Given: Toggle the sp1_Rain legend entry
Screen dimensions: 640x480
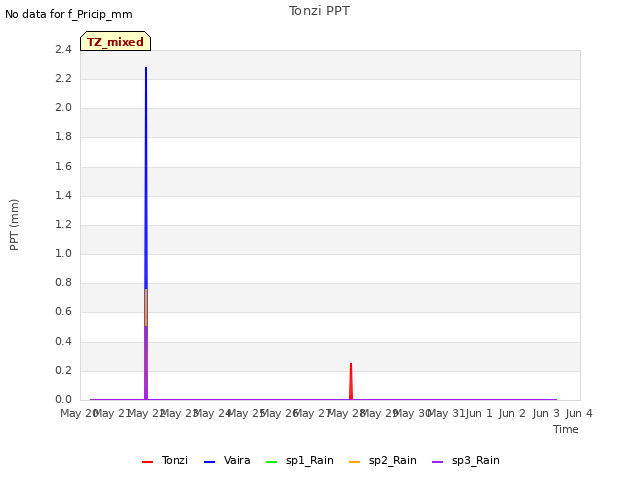Looking at the screenshot, I should [300, 461].
